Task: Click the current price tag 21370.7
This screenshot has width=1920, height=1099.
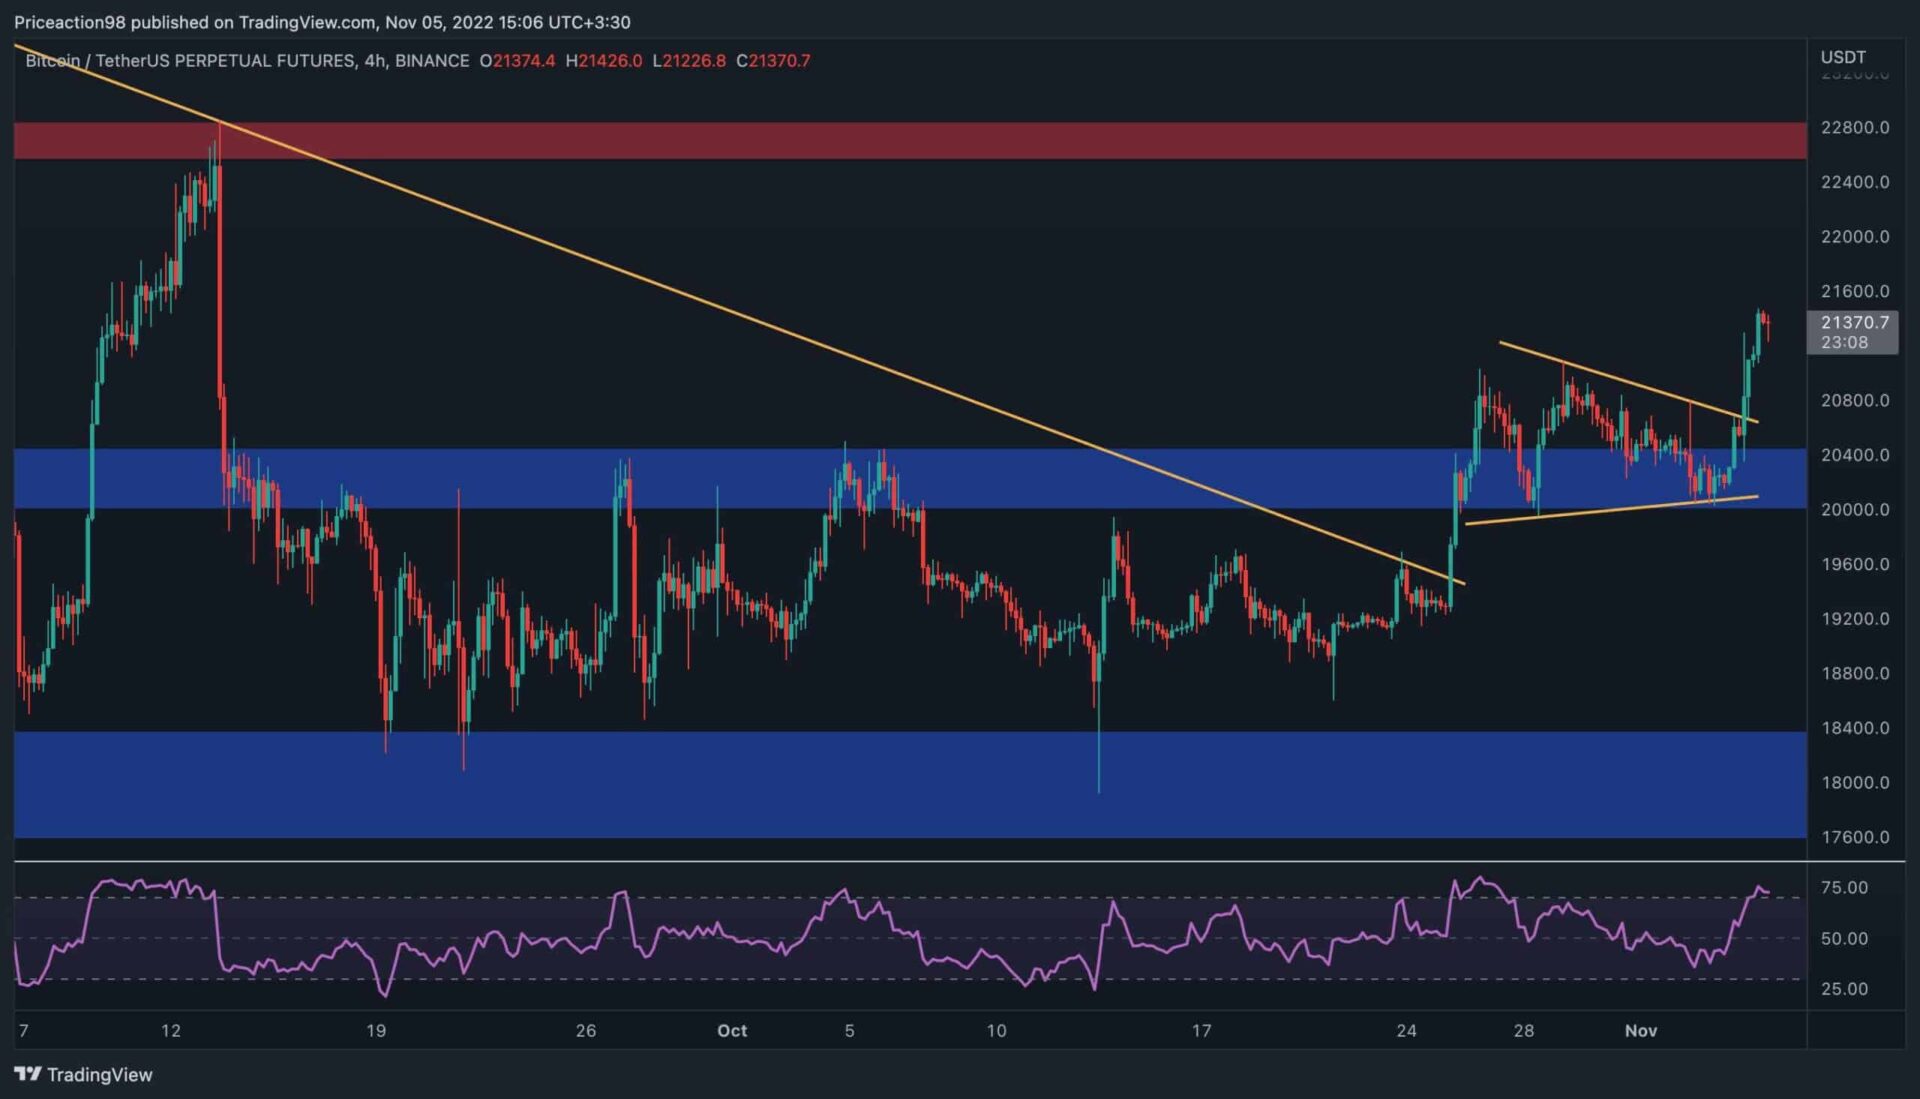Action: click(x=1854, y=322)
